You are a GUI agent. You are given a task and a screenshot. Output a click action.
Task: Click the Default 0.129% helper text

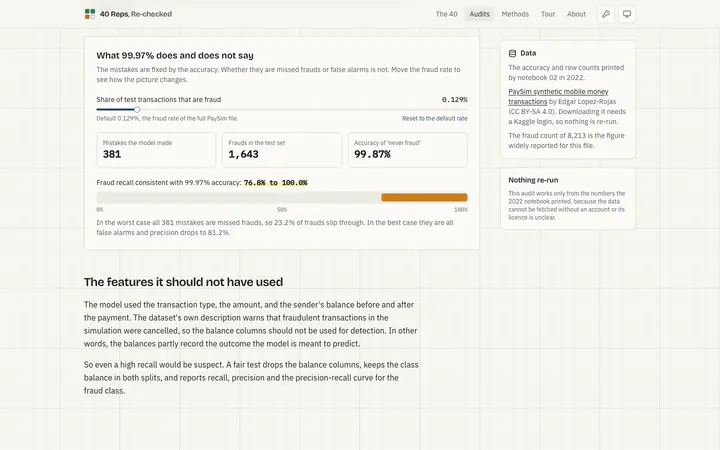[x=167, y=118]
